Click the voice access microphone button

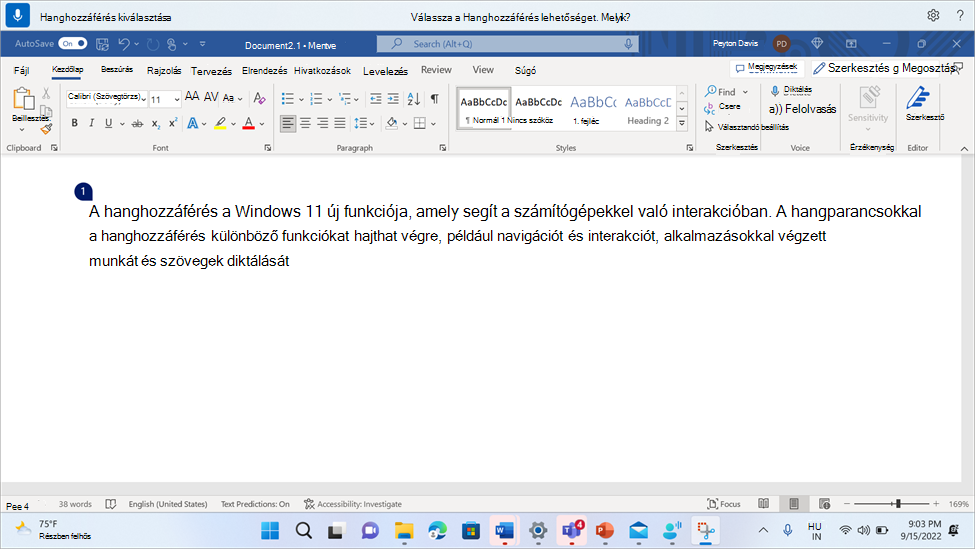click(17, 16)
